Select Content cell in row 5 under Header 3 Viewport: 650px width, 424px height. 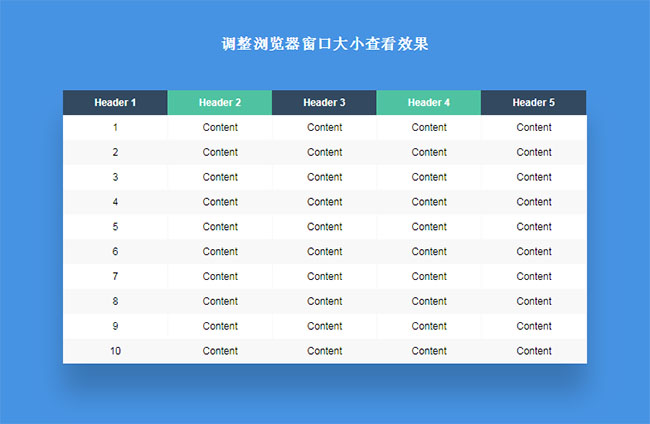click(324, 226)
